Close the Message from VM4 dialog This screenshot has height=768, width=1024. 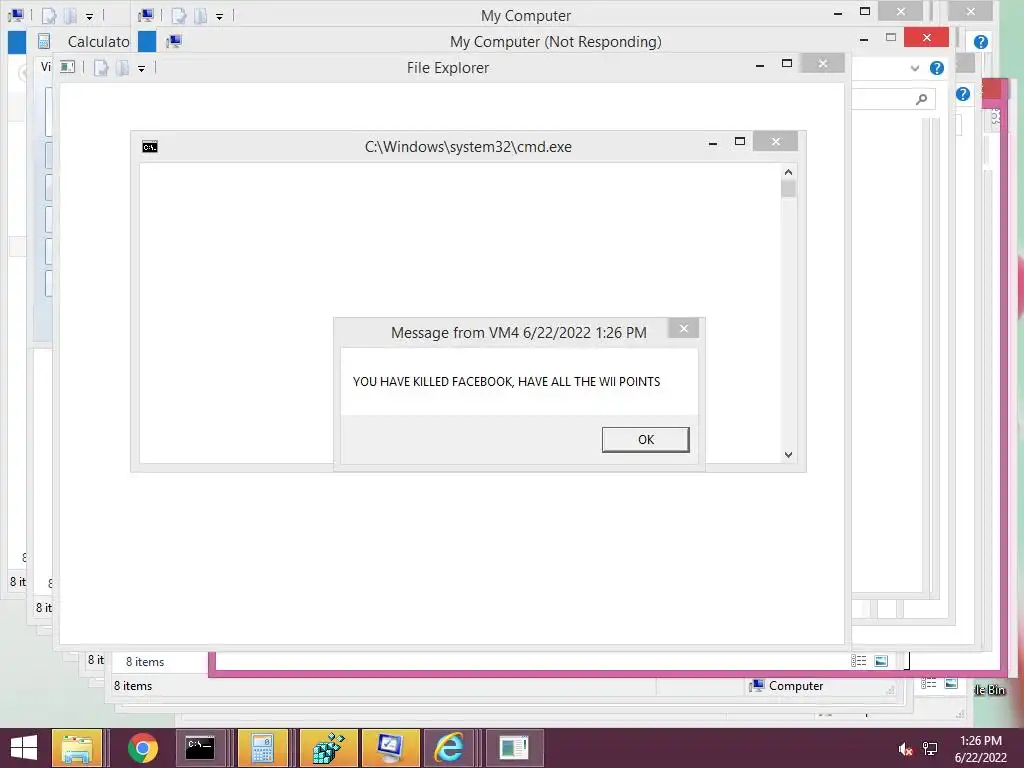click(684, 328)
